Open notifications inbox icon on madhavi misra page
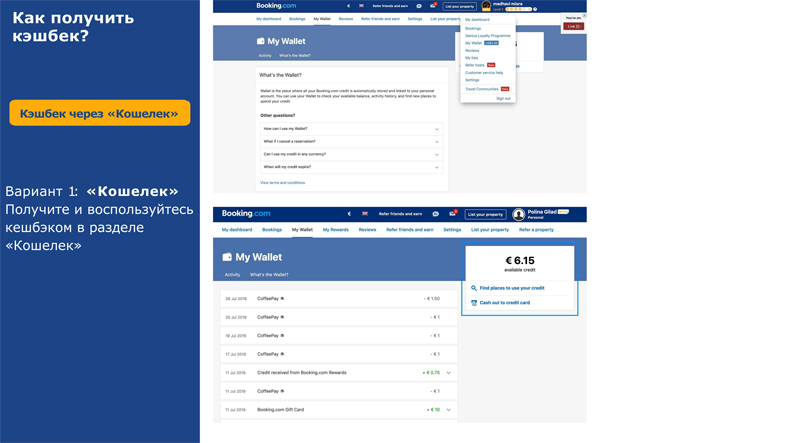Image resolution: width=788 pixels, height=443 pixels. point(433,6)
